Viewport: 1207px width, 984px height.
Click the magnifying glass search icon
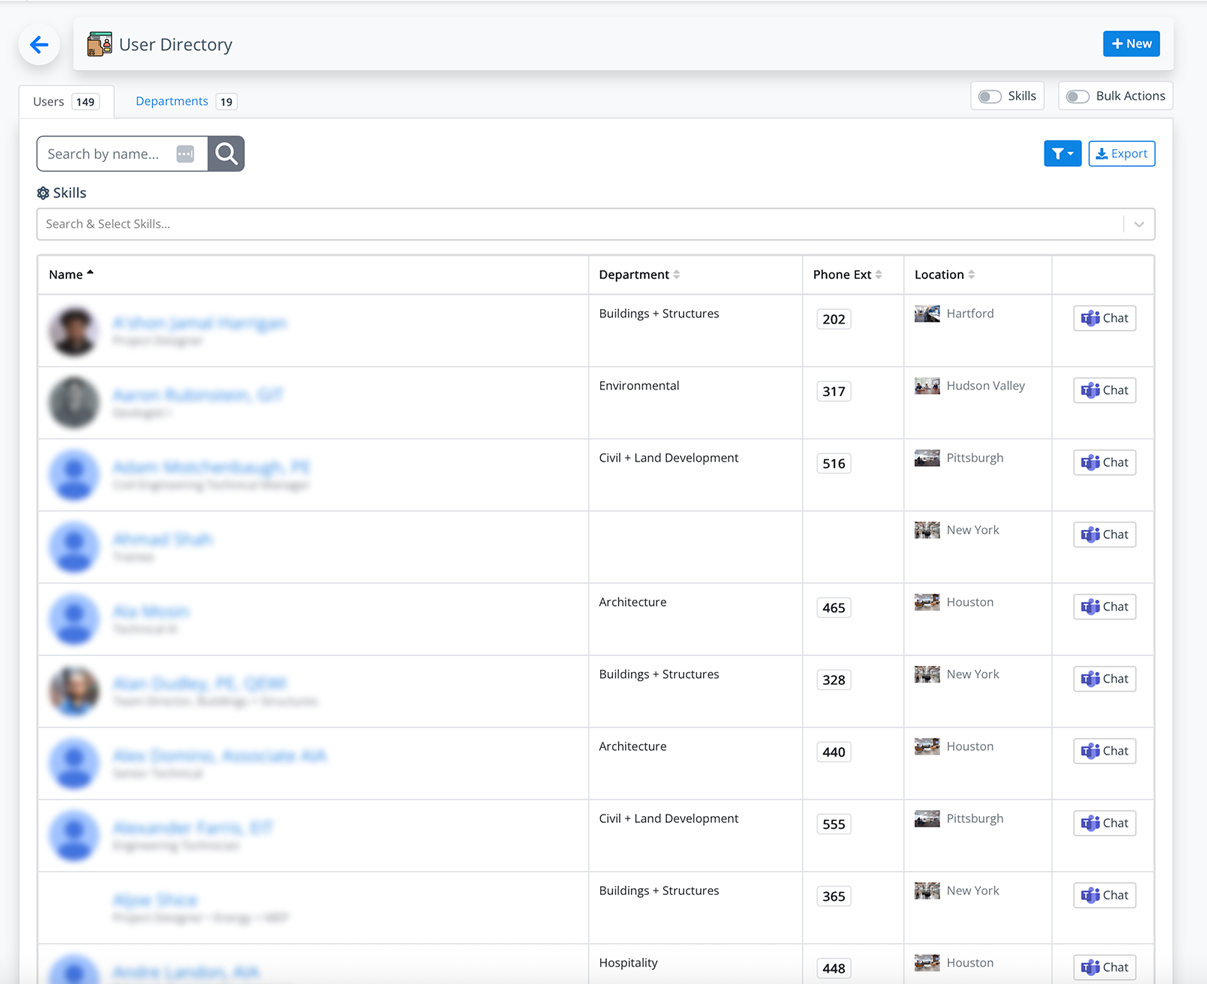225,153
